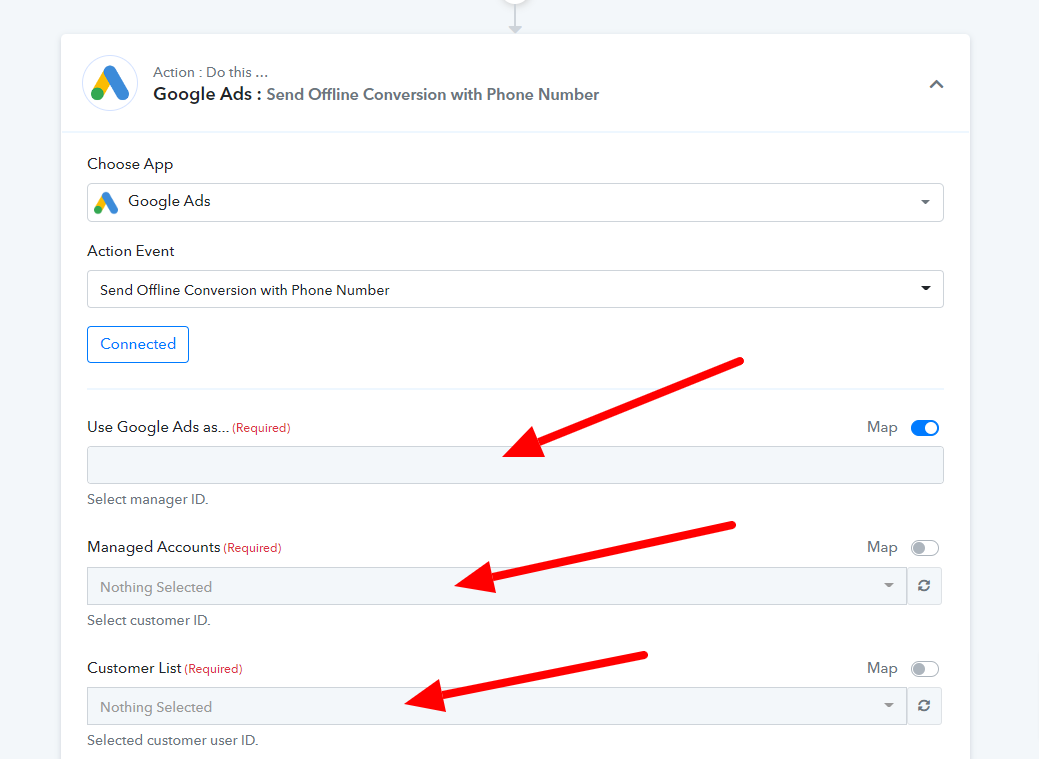Click the 'Choose App' label
This screenshot has height=759, width=1039.
[130, 164]
